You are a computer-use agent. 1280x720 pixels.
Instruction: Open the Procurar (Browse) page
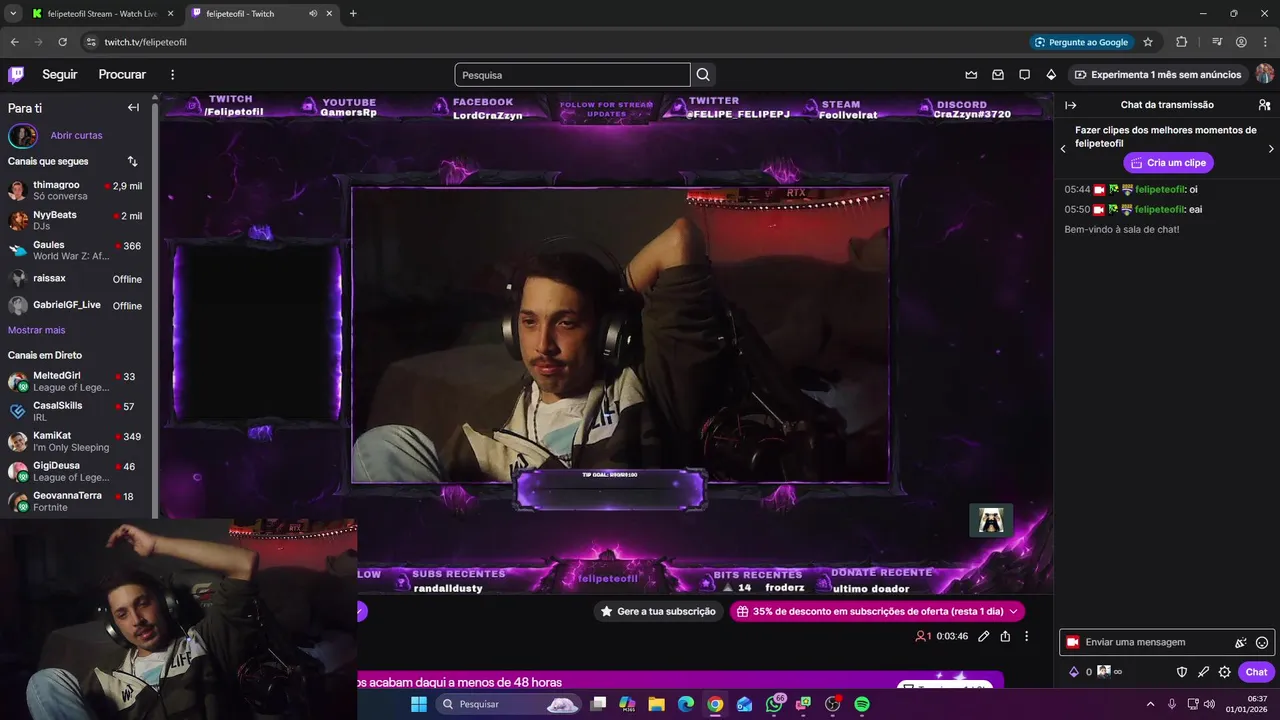(122, 75)
